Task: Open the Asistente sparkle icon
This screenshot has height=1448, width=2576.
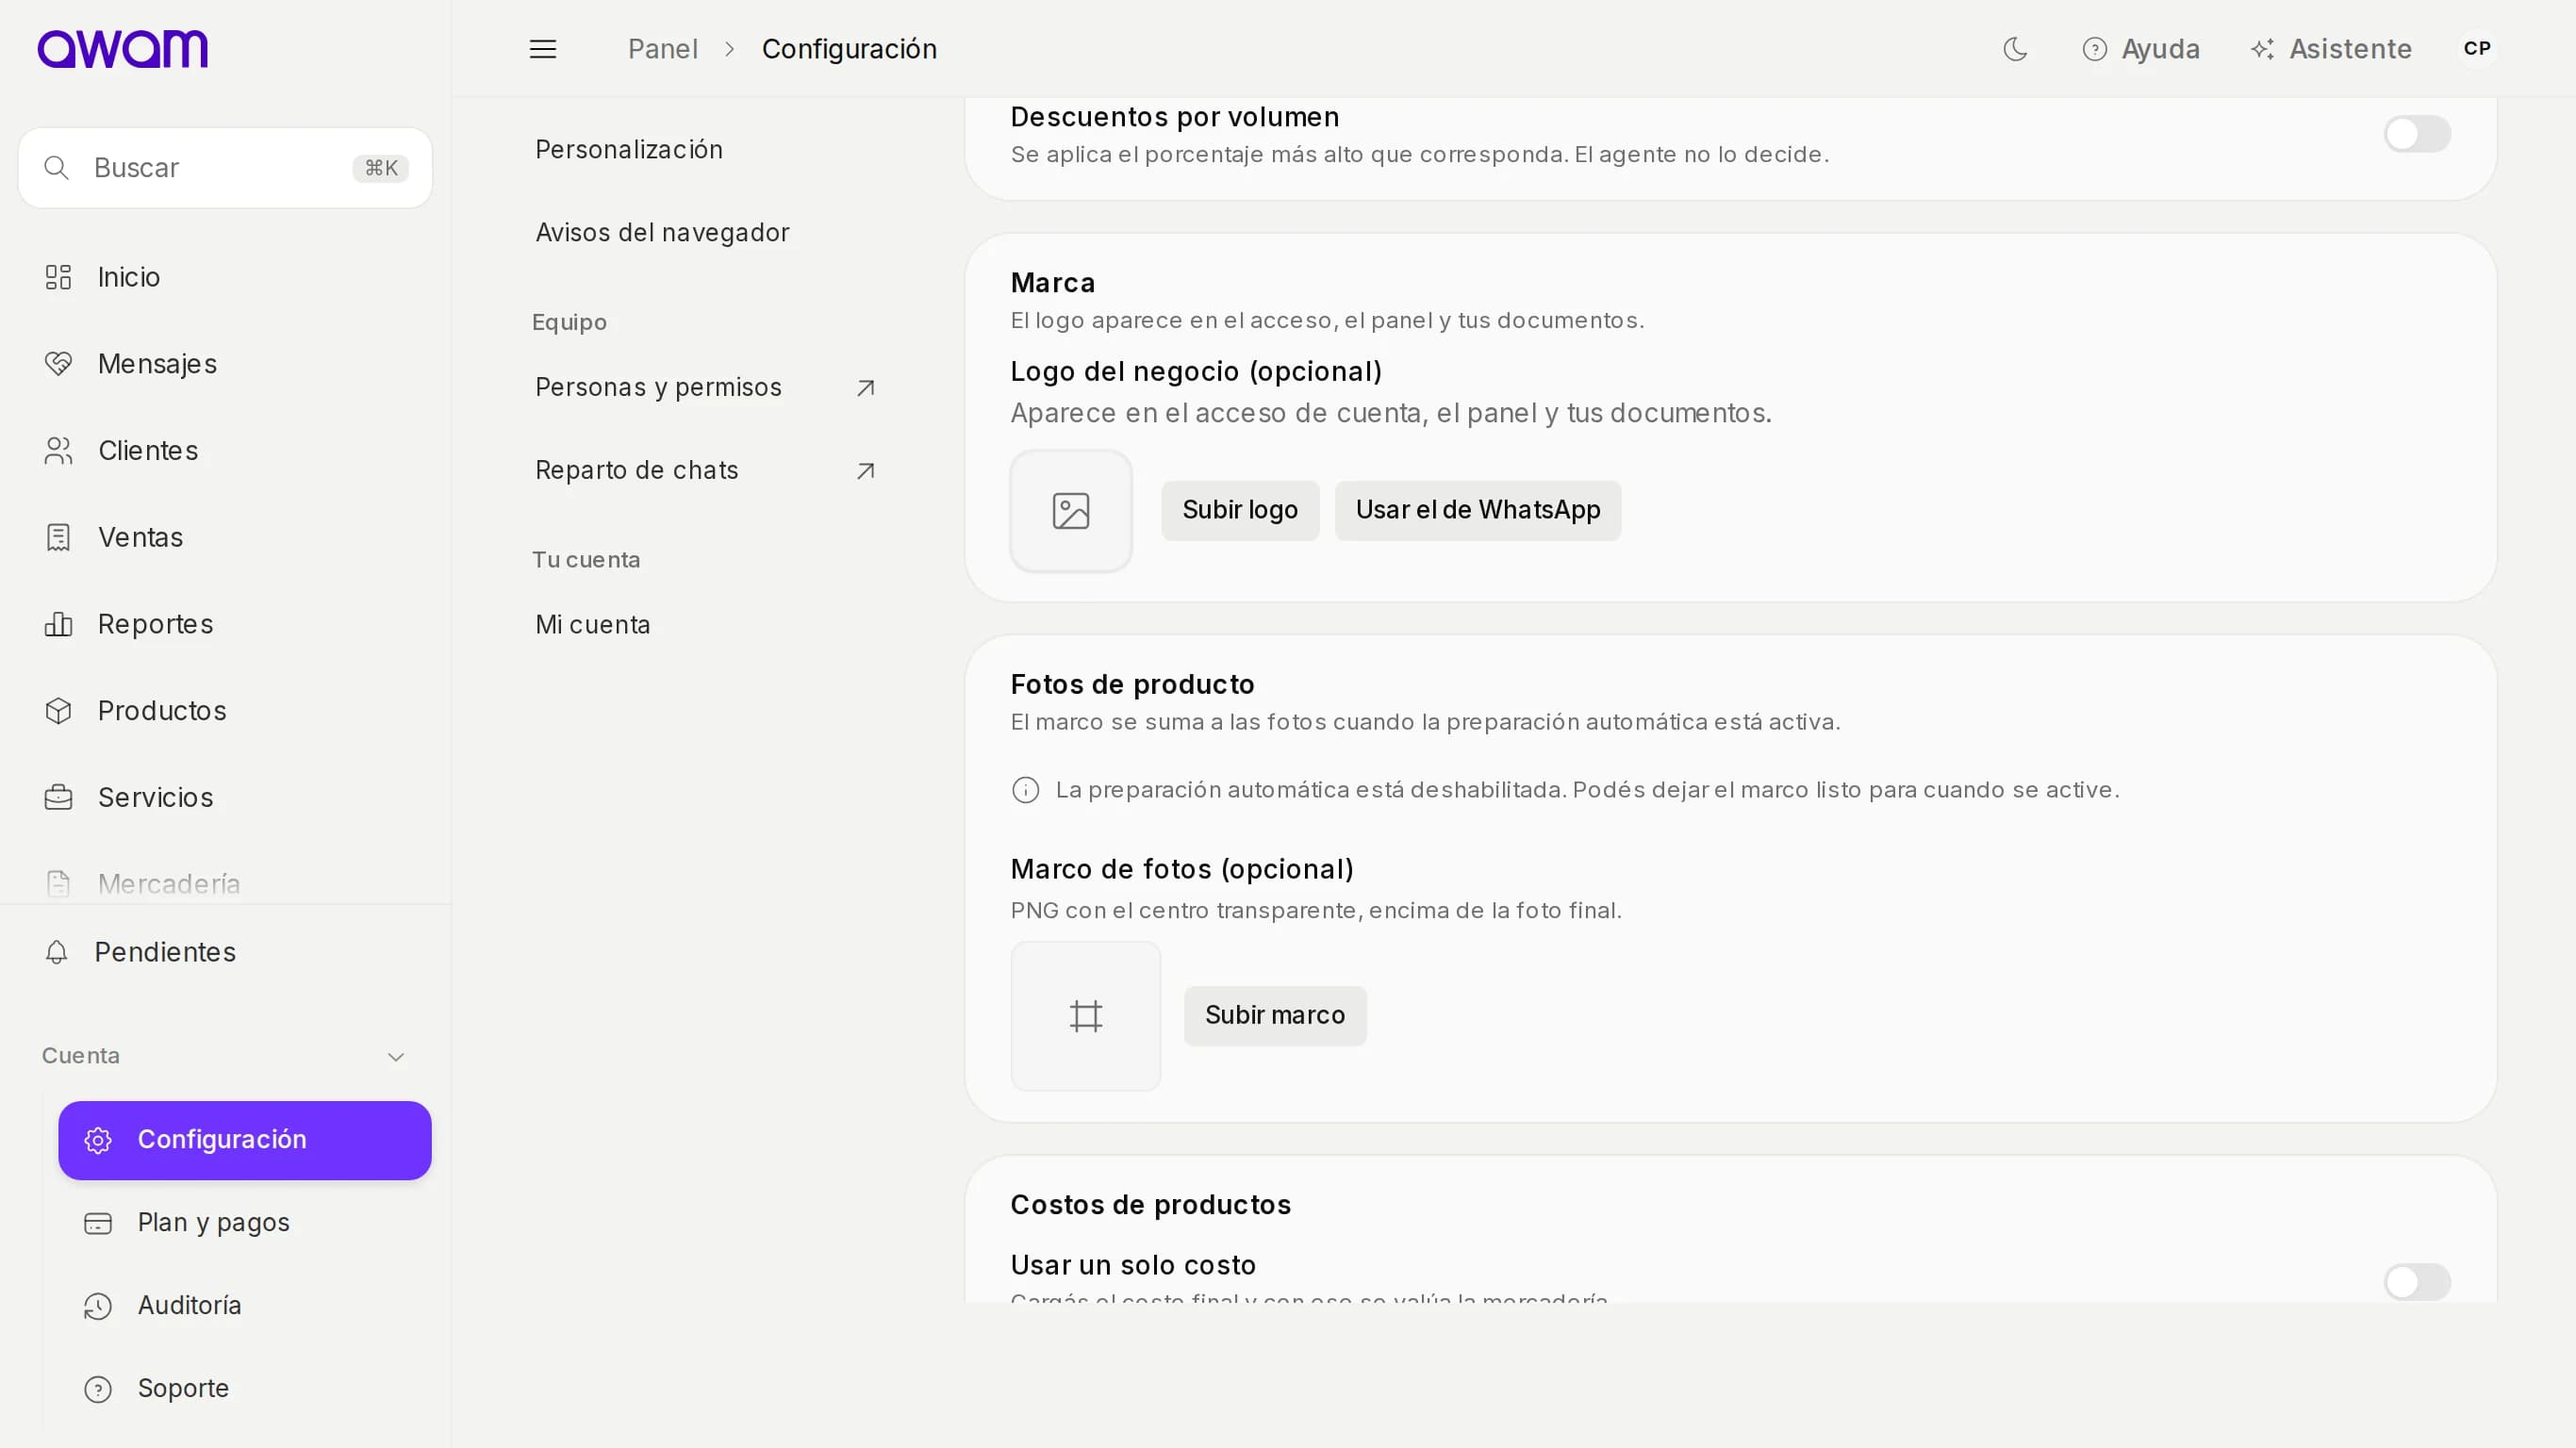Action: [x=2262, y=49]
